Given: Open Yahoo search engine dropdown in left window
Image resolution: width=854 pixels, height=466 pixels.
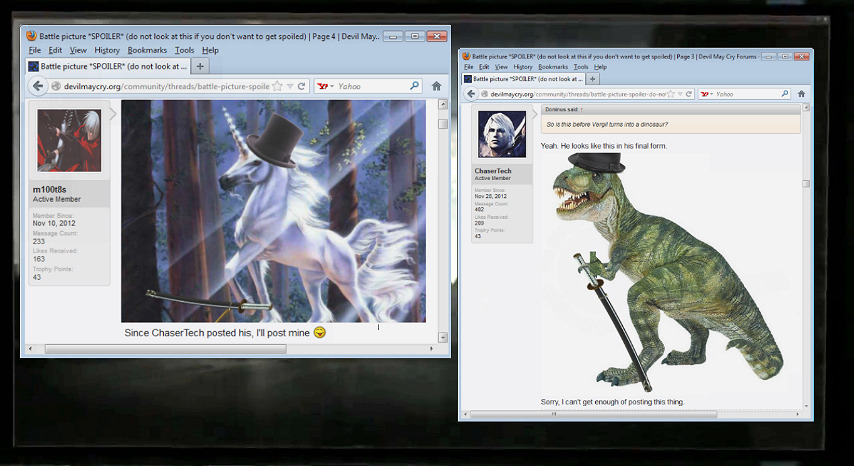Looking at the screenshot, I should click(x=325, y=86).
